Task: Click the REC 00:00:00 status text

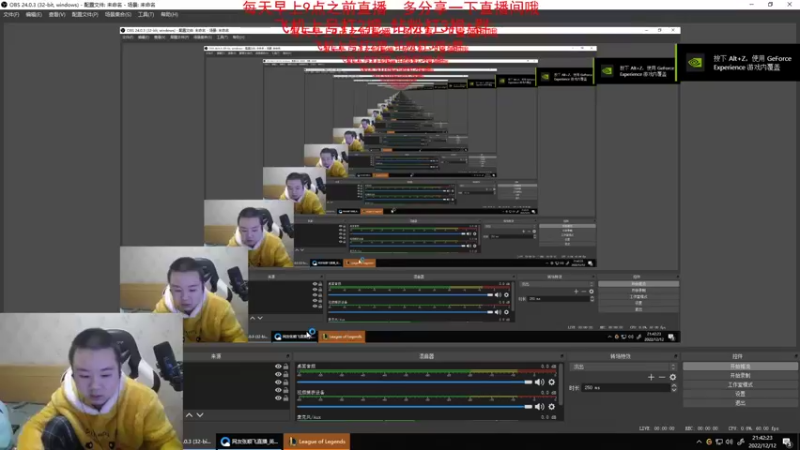Action: (703, 429)
